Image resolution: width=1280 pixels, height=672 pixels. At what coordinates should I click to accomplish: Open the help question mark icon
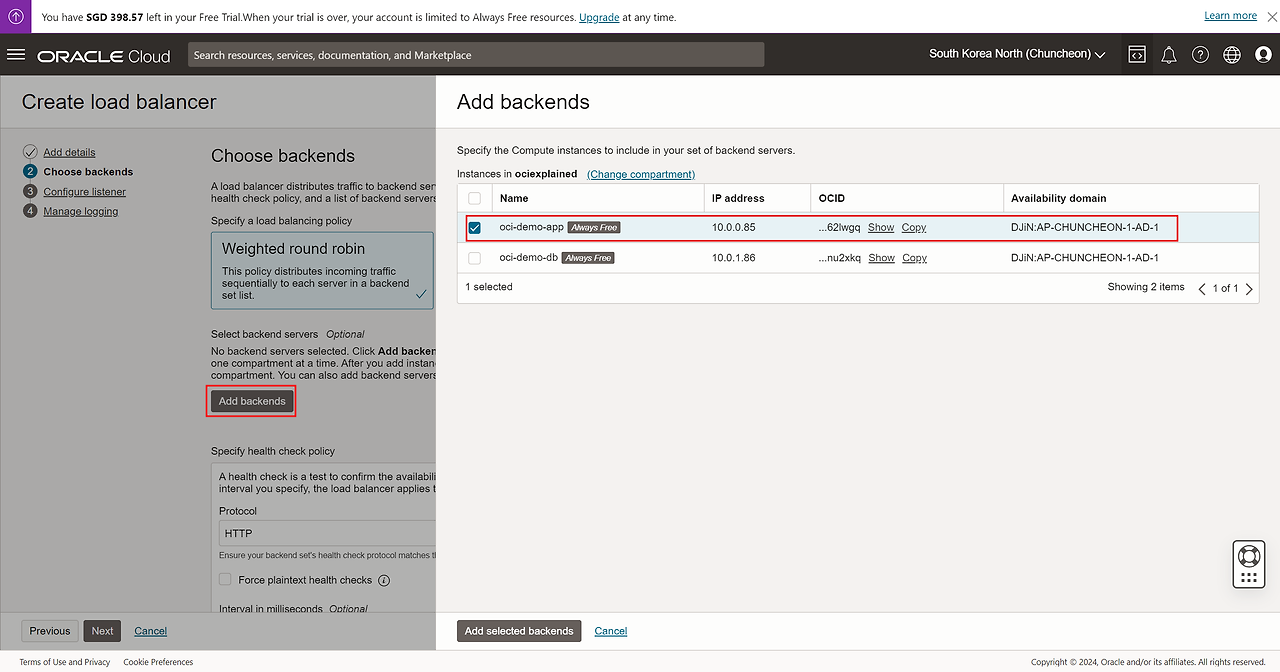point(1200,55)
